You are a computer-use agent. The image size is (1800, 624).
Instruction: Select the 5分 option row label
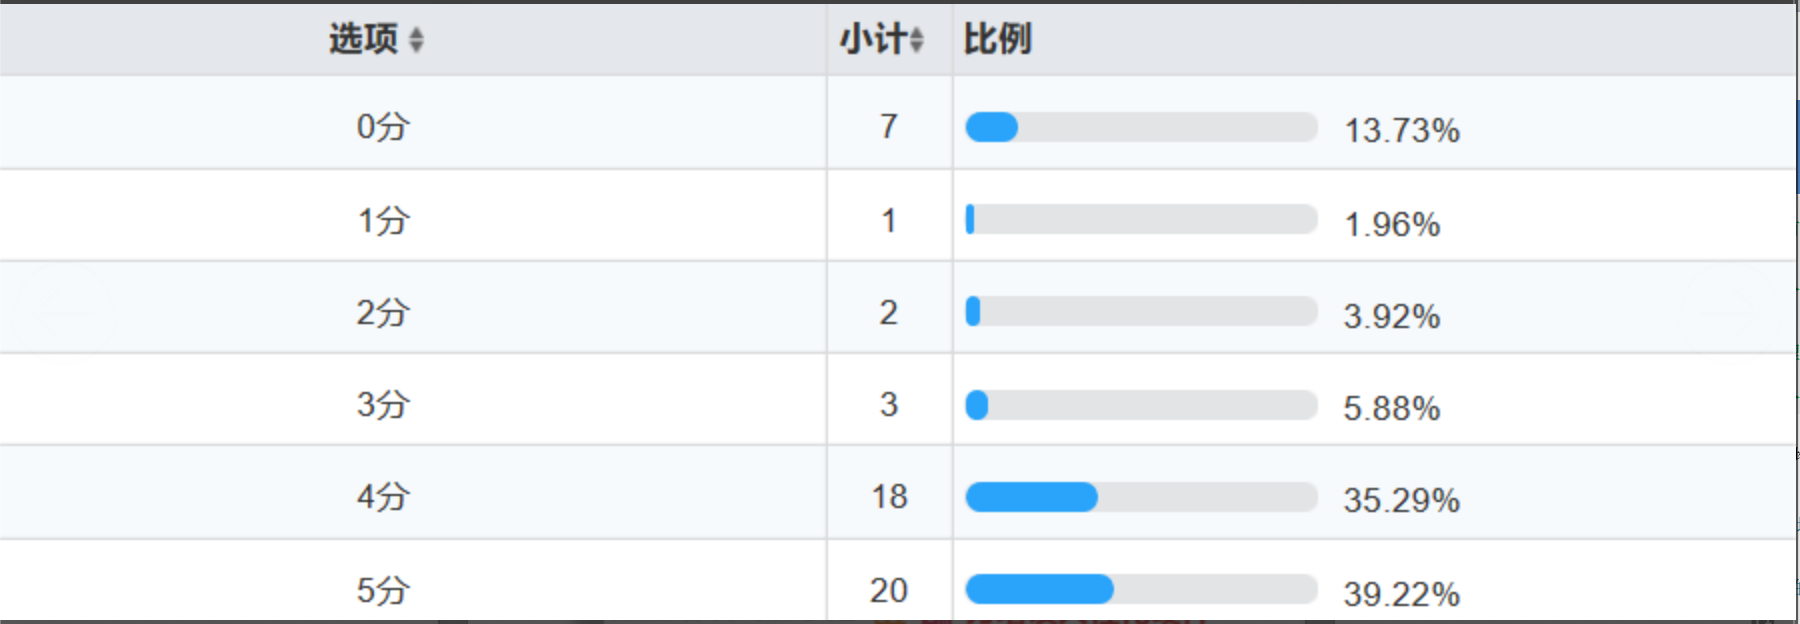[383, 590]
